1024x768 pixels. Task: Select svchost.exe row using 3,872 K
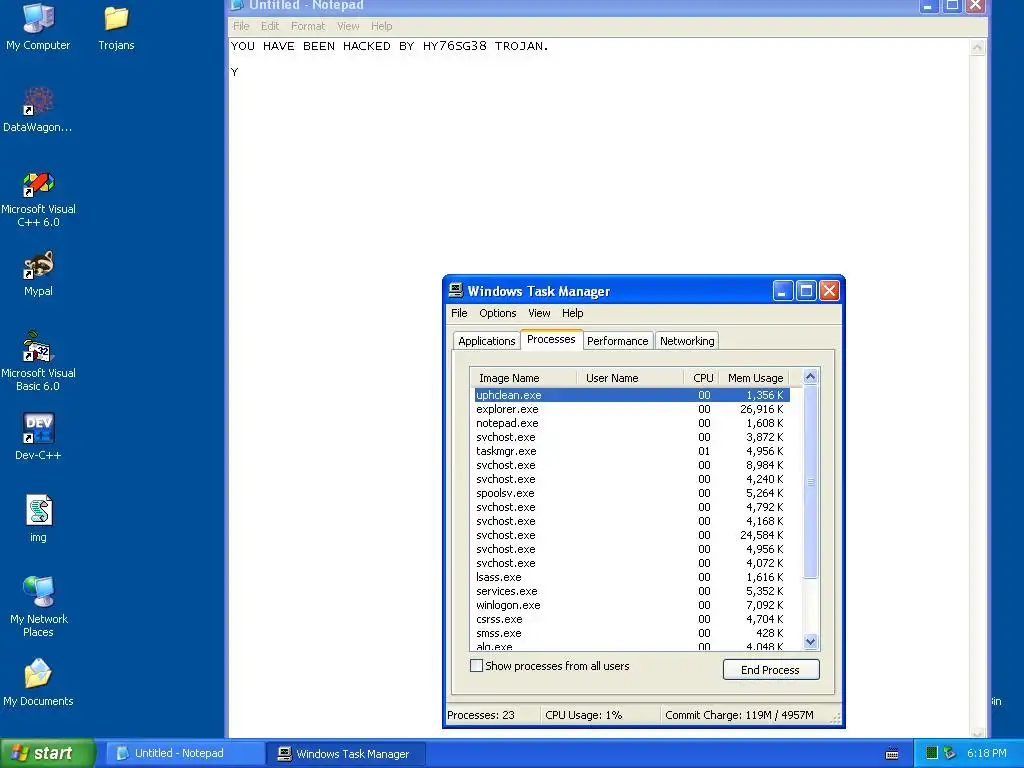coord(632,438)
